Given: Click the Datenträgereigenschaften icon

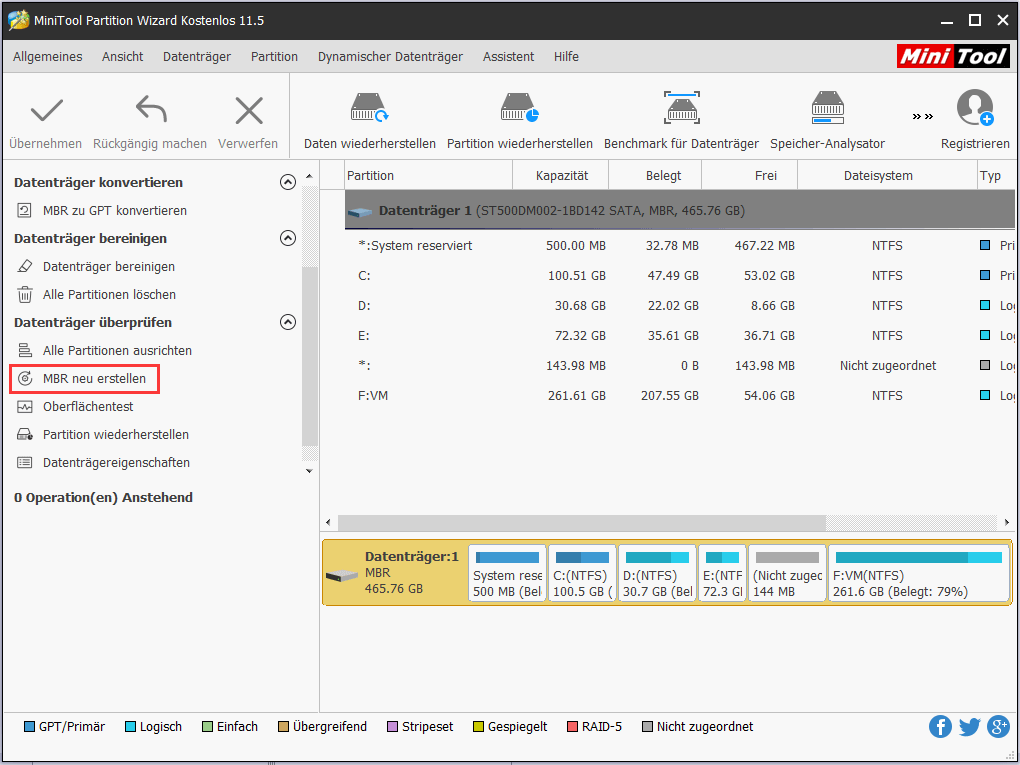Looking at the screenshot, I should pos(25,462).
